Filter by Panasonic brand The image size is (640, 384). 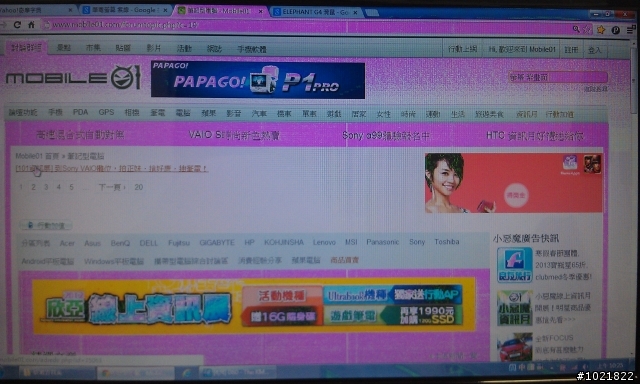point(382,242)
